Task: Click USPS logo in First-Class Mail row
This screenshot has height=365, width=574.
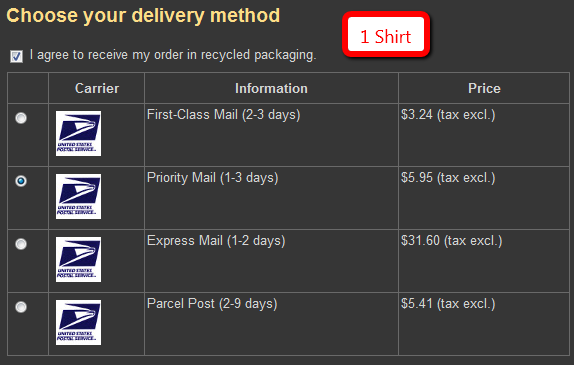Action: pyautogui.click(x=78, y=134)
